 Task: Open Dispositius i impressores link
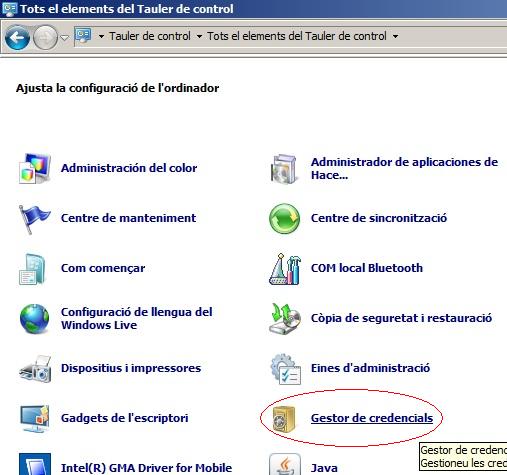(x=131, y=368)
